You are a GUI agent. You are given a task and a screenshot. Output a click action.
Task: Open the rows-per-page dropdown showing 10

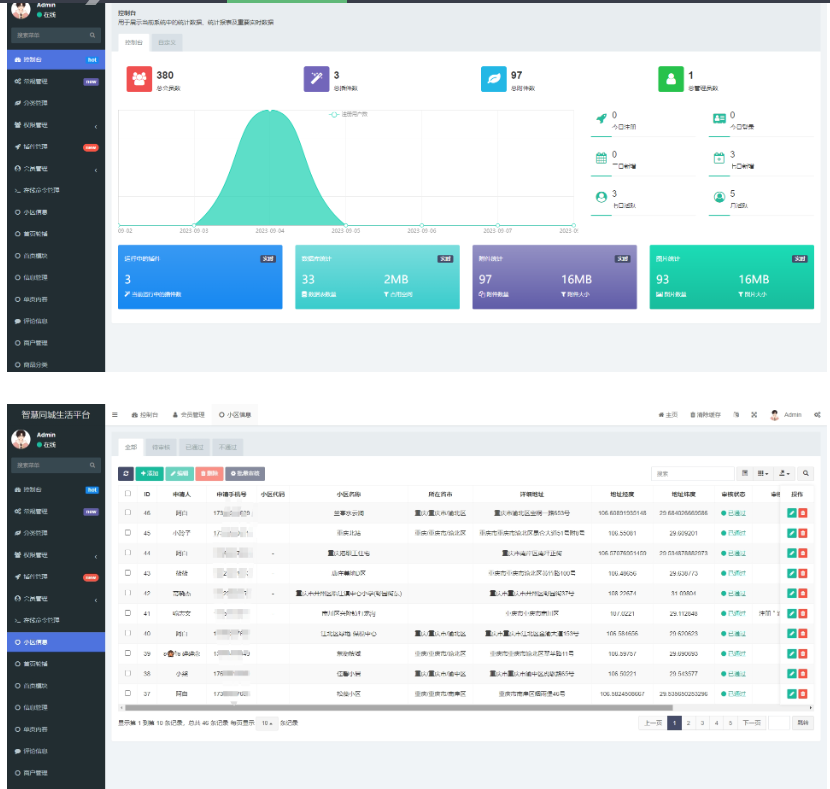(x=267, y=722)
